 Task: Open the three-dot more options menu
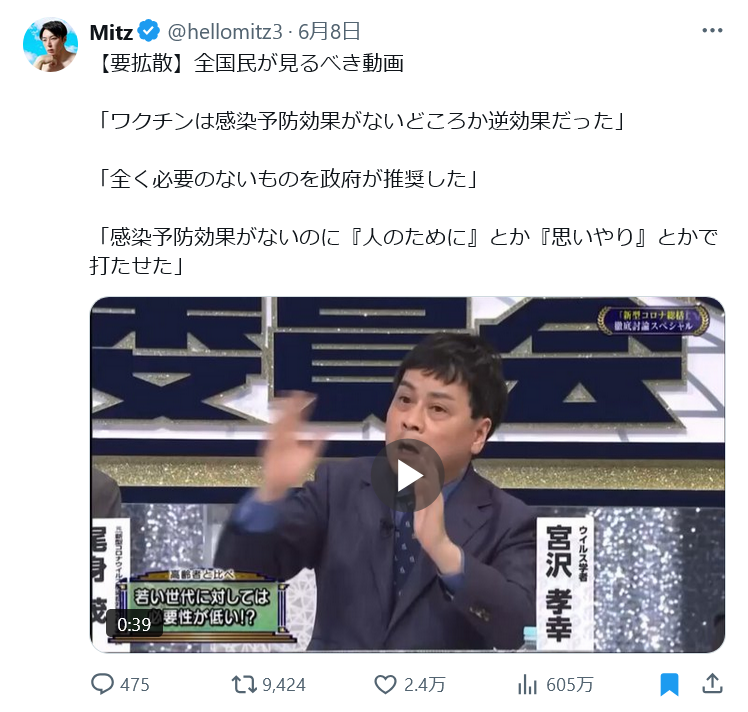click(x=712, y=31)
